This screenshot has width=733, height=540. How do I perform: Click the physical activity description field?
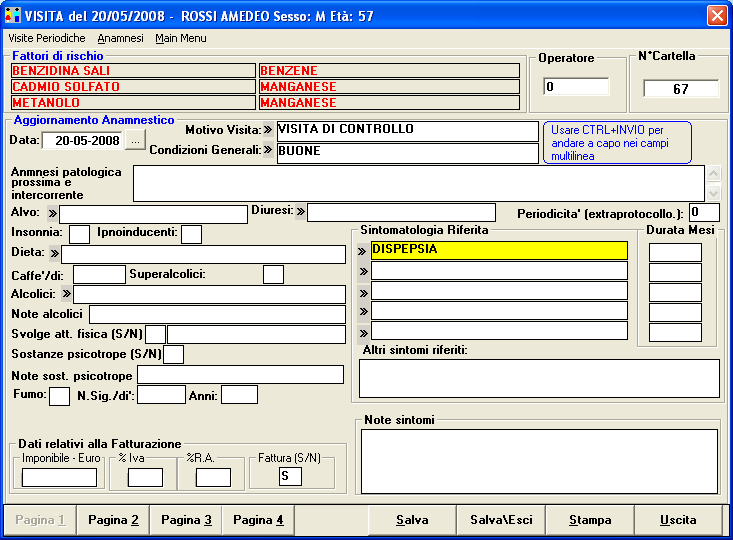(256, 335)
